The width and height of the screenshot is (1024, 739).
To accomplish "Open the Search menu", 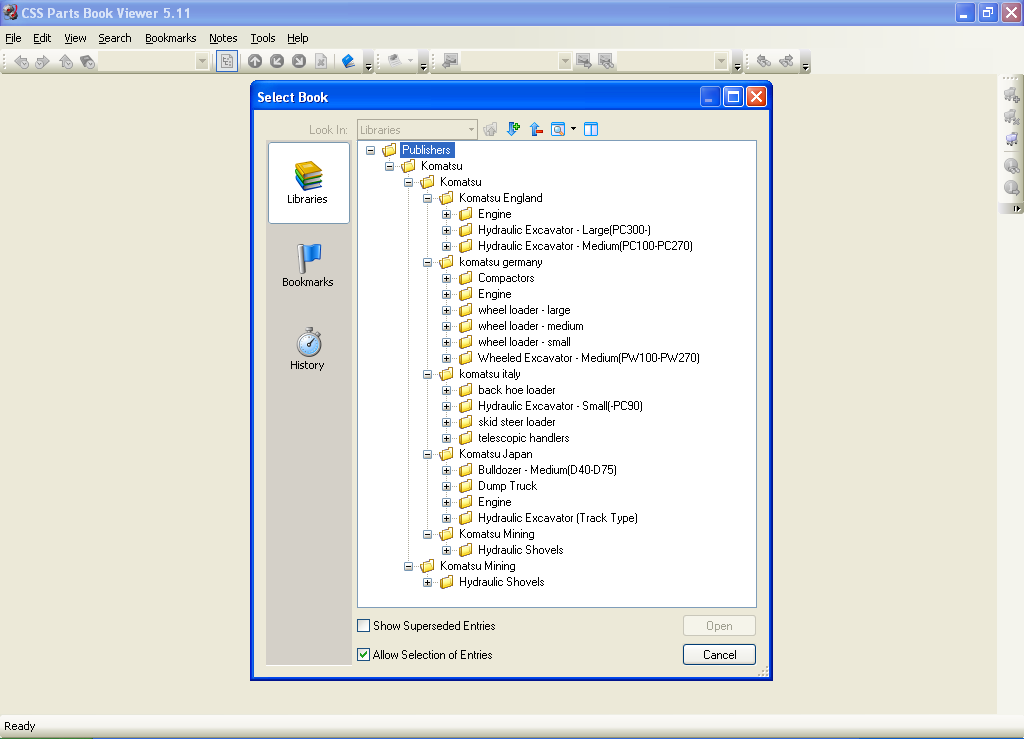I will click(115, 38).
